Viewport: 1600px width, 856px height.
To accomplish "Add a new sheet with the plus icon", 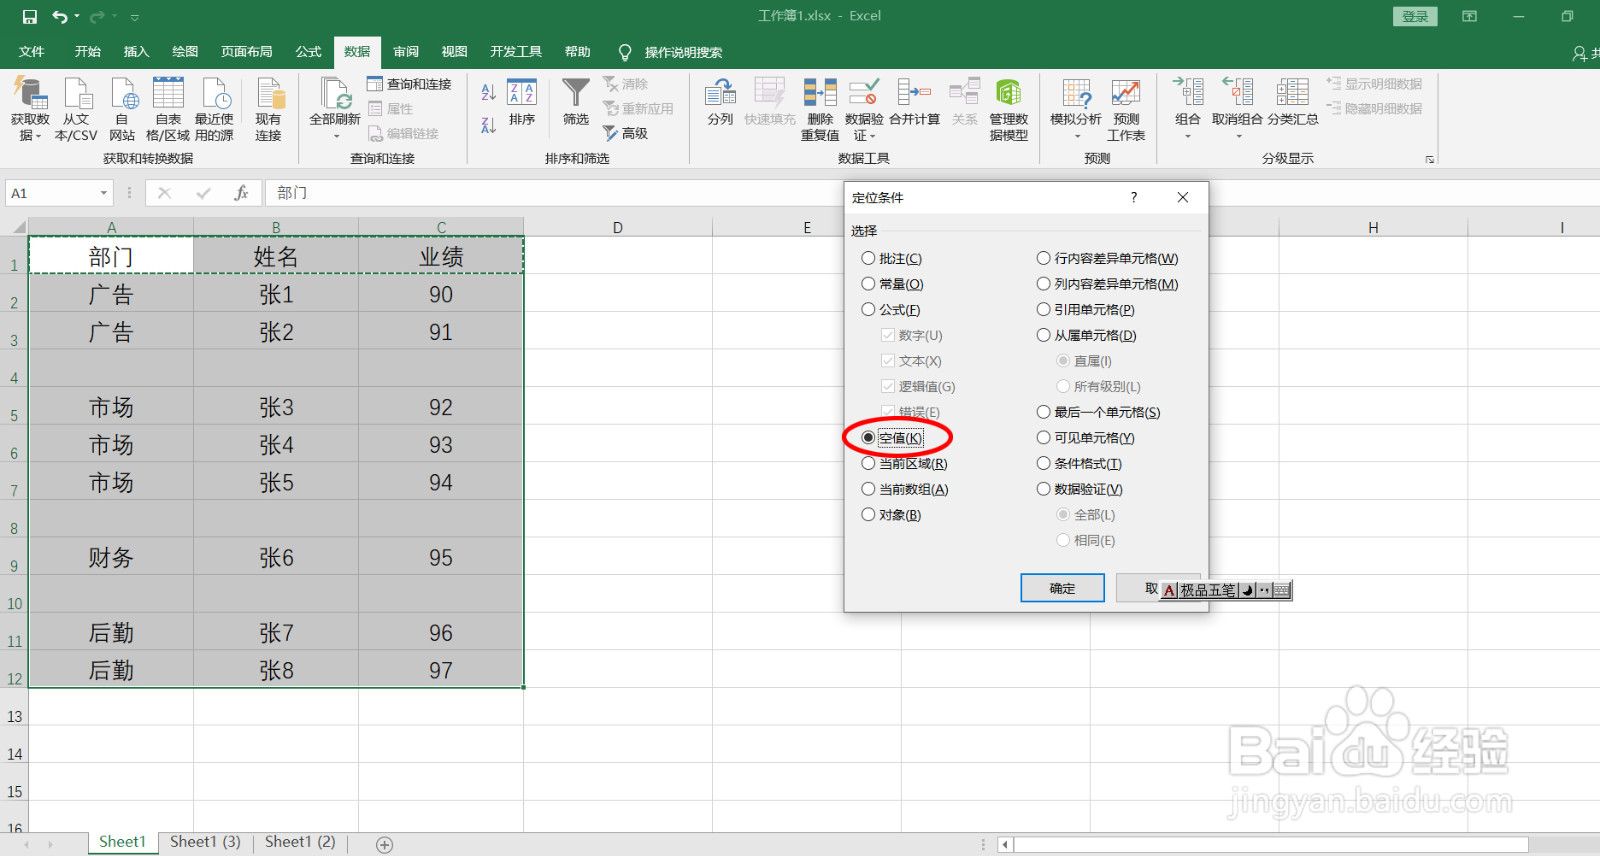I will point(384,845).
